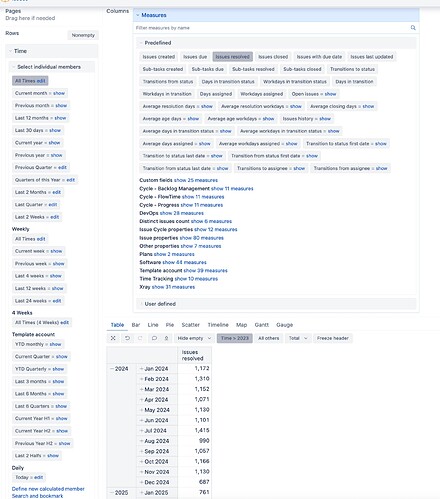Click Search and bookmark link
The image size is (440, 499).
click(37, 496)
